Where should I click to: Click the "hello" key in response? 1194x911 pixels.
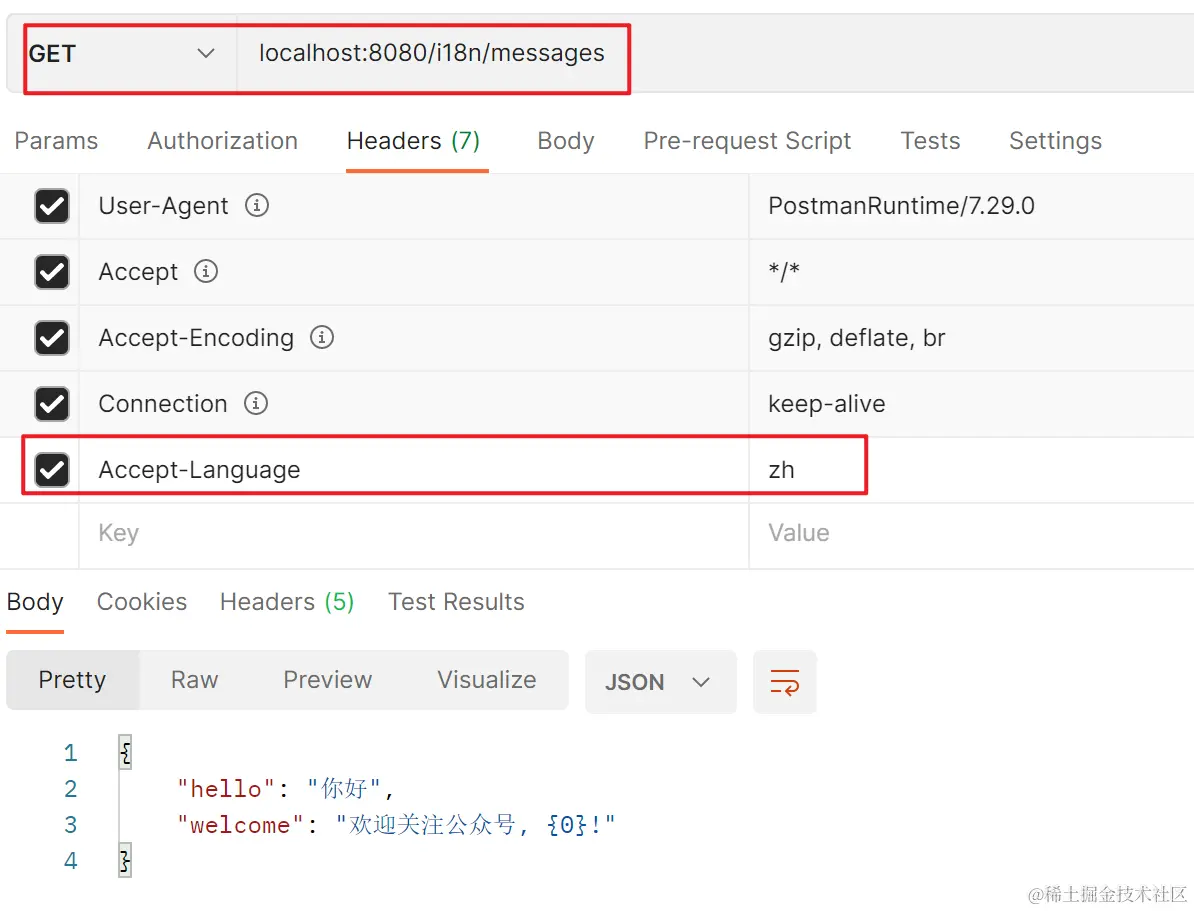225,789
